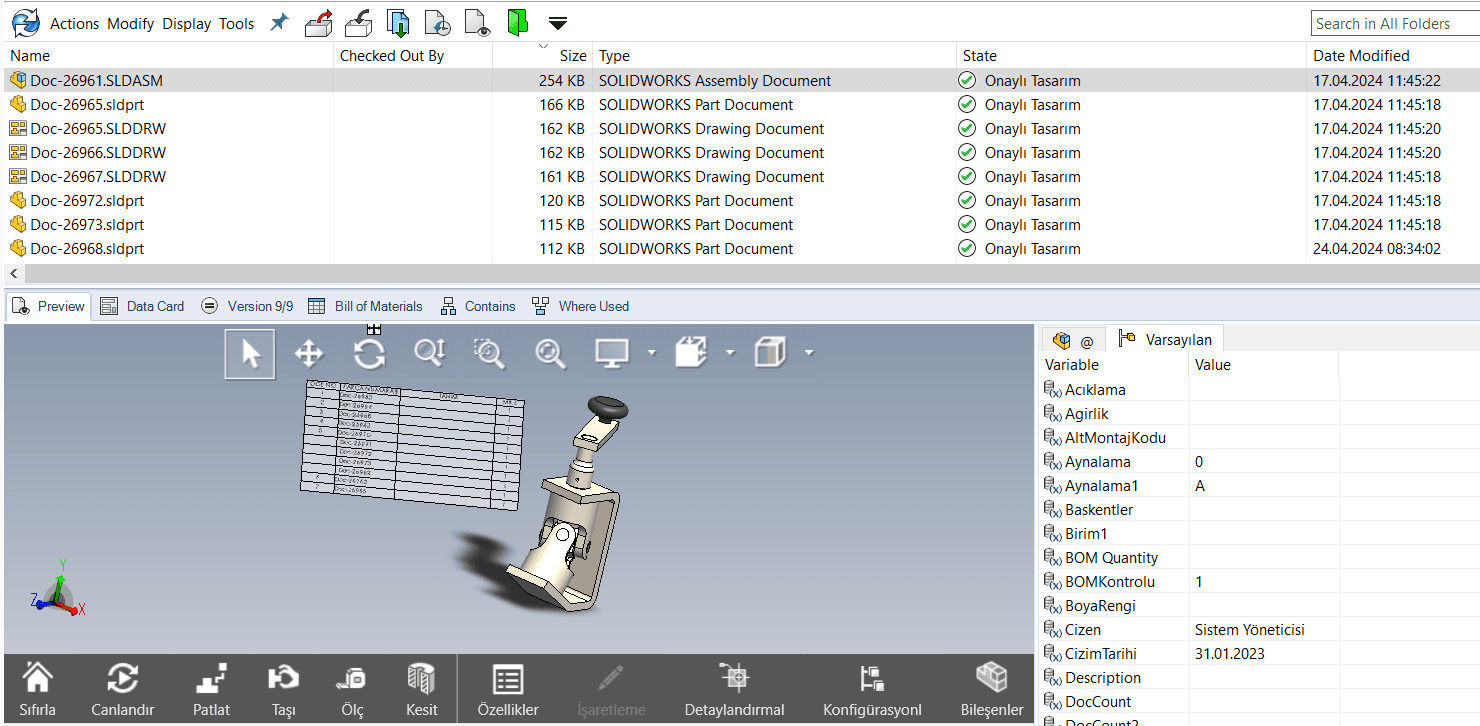
Task: Switch to the Bill of Materials tab
Action: pos(365,306)
